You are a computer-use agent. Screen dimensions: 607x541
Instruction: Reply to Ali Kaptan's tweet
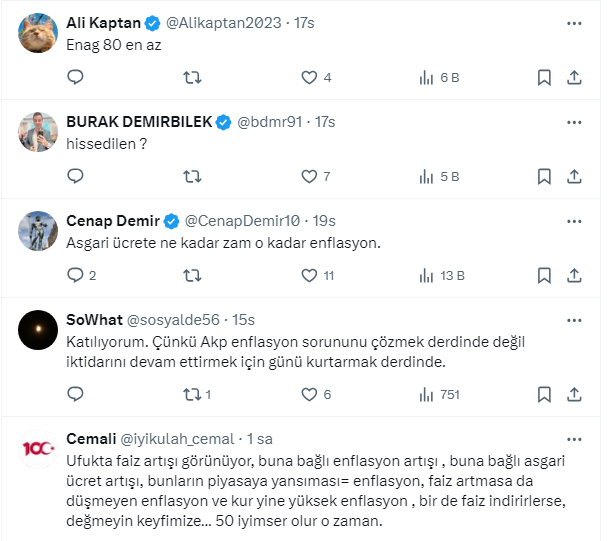(x=75, y=77)
